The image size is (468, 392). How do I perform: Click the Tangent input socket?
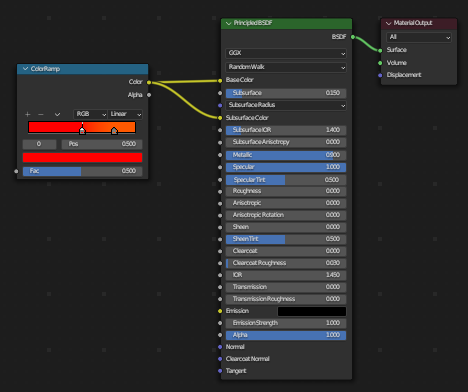[x=220, y=371]
